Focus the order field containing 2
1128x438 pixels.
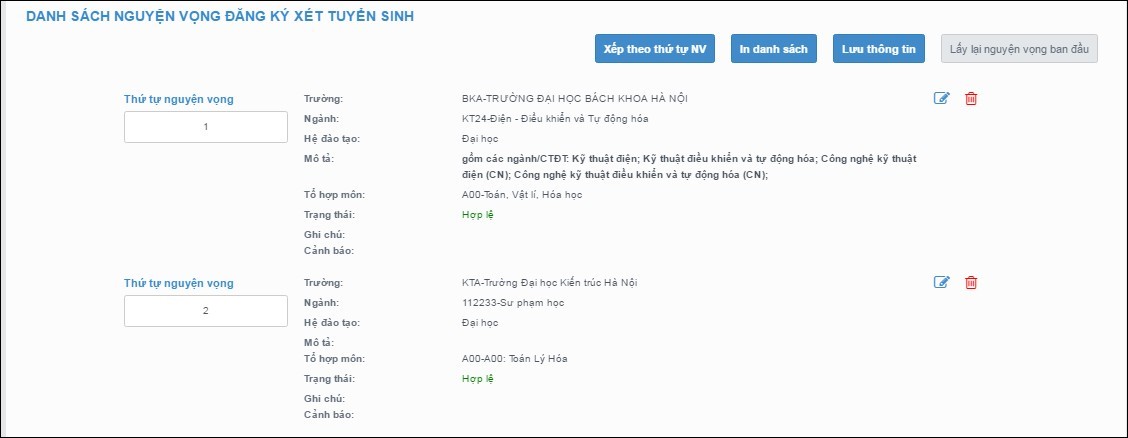206,311
